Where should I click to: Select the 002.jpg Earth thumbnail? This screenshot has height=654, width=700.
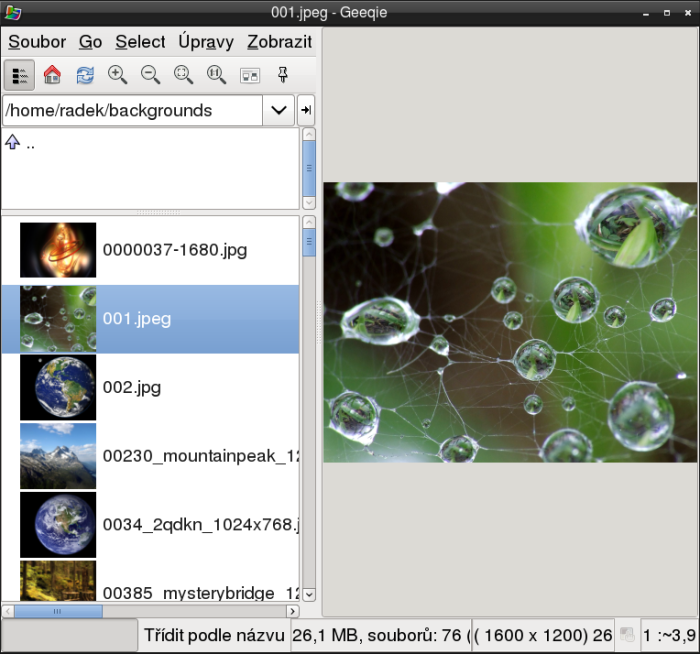tap(58, 387)
